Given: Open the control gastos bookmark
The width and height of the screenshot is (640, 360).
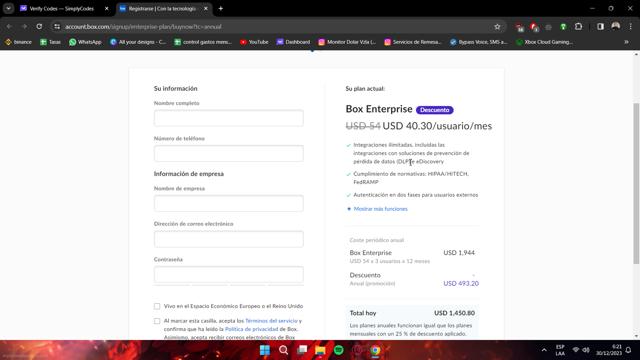Looking at the screenshot, I should point(203,42).
